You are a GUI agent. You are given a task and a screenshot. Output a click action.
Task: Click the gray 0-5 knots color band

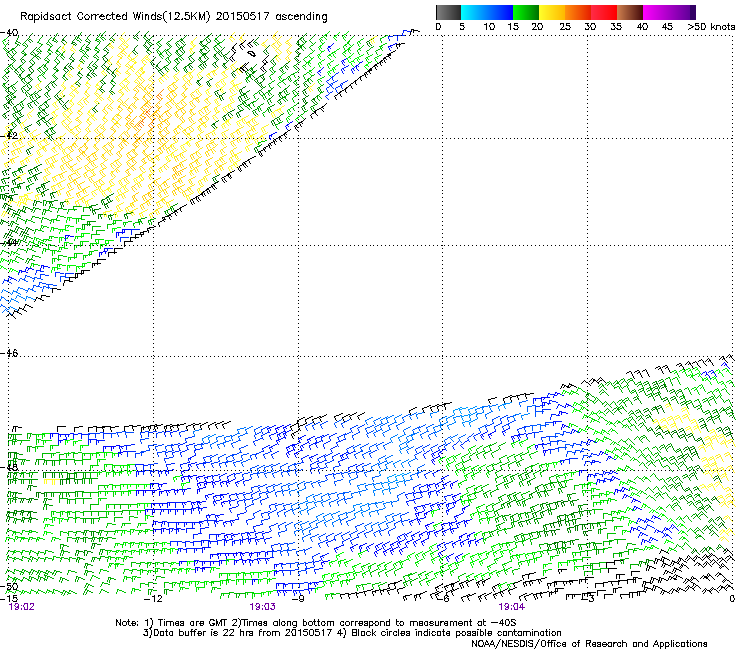tap(448, 12)
